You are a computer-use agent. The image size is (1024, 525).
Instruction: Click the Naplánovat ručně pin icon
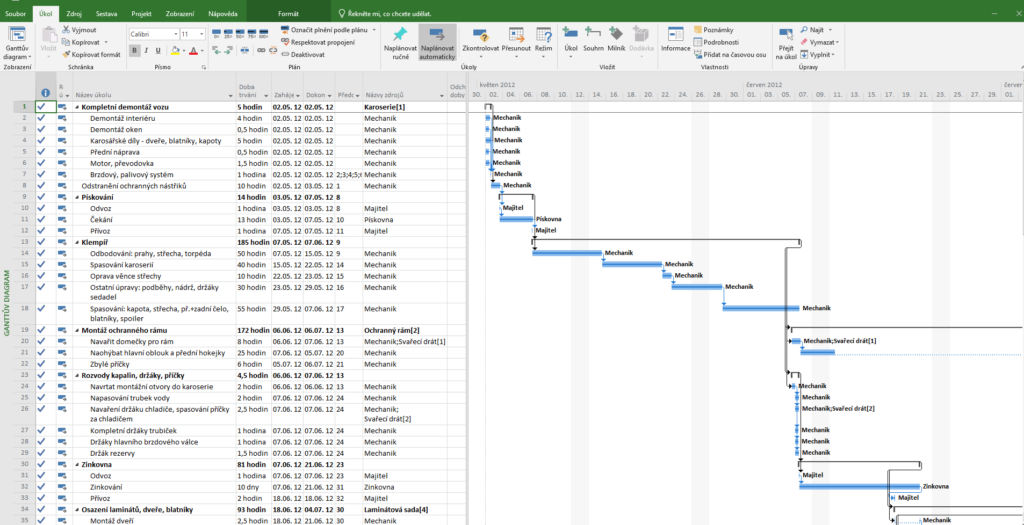pos(400,35)
